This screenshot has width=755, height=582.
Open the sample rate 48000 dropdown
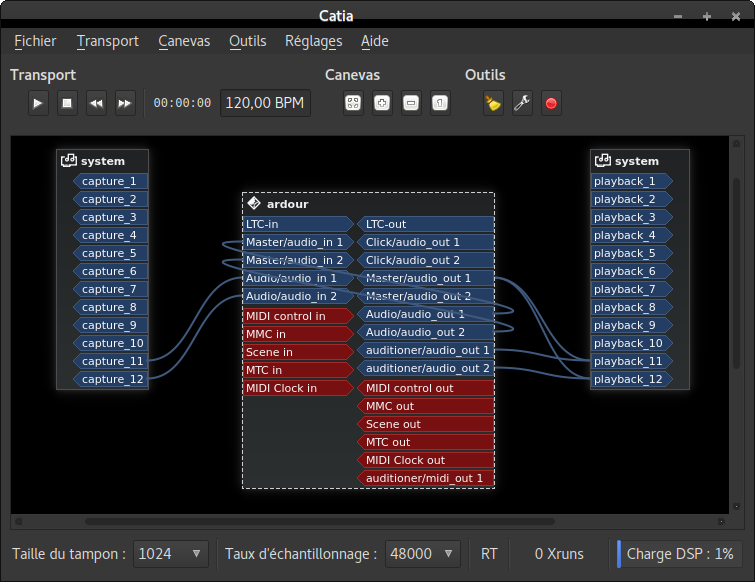(x=422, y=554)
